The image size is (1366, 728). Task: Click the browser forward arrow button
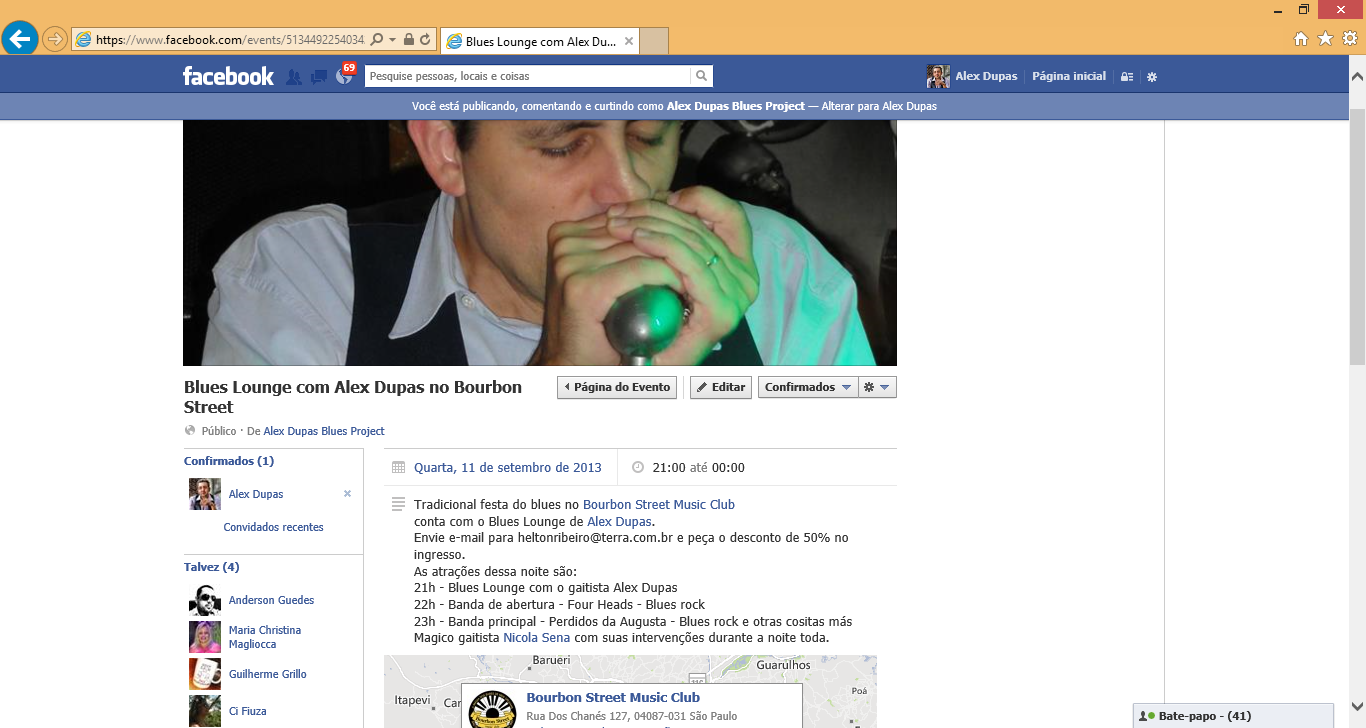pyautogui.click(x=55, y=39)
